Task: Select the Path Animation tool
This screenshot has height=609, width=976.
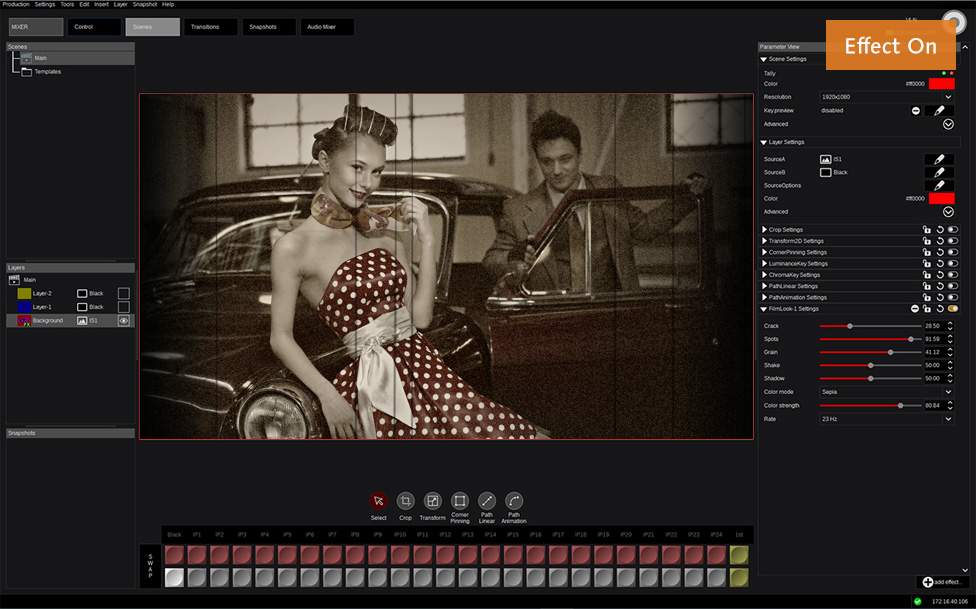Action: (x=513, y=501)
